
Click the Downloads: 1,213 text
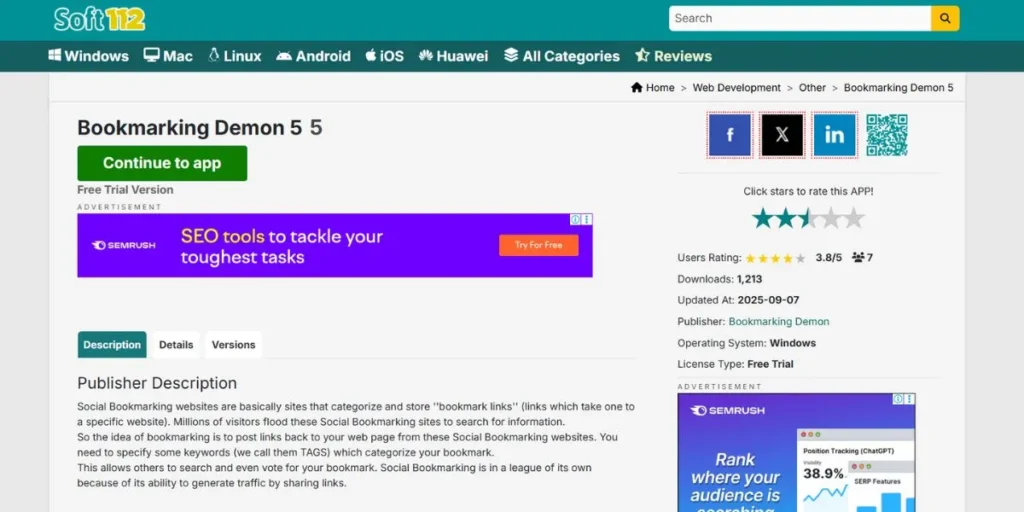(x=720, y=279)
